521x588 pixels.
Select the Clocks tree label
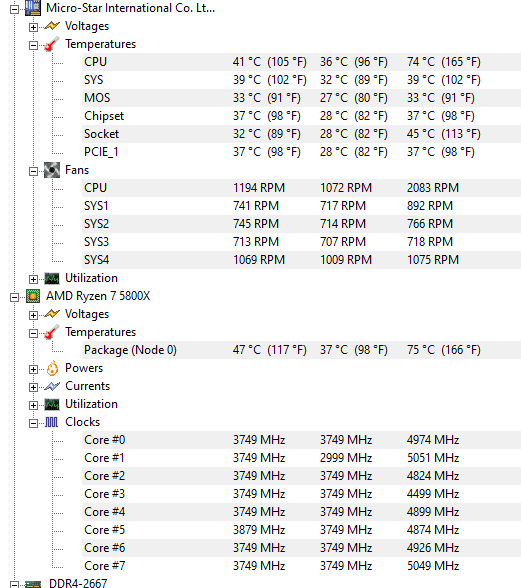click(x=83, y=422)
